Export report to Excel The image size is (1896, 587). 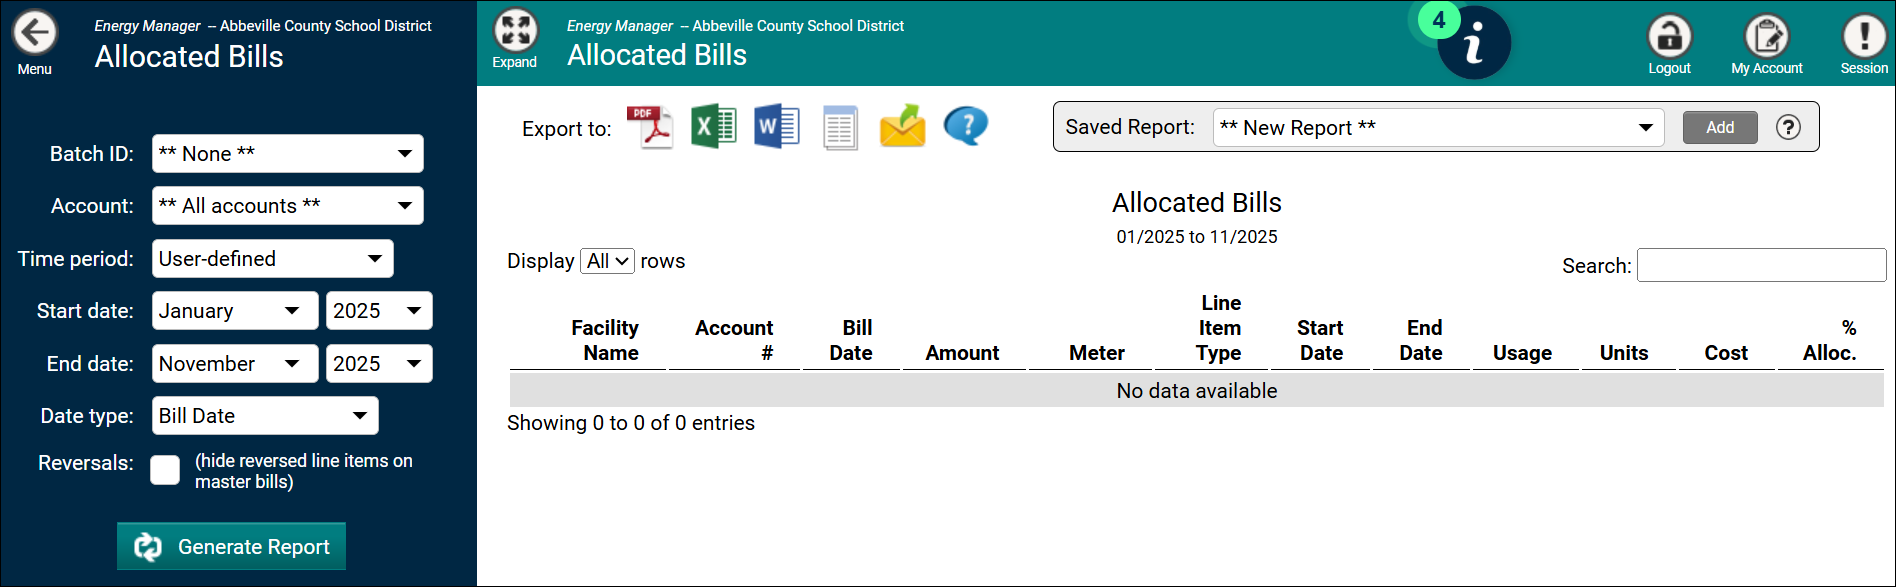click(x=713, y=128)
